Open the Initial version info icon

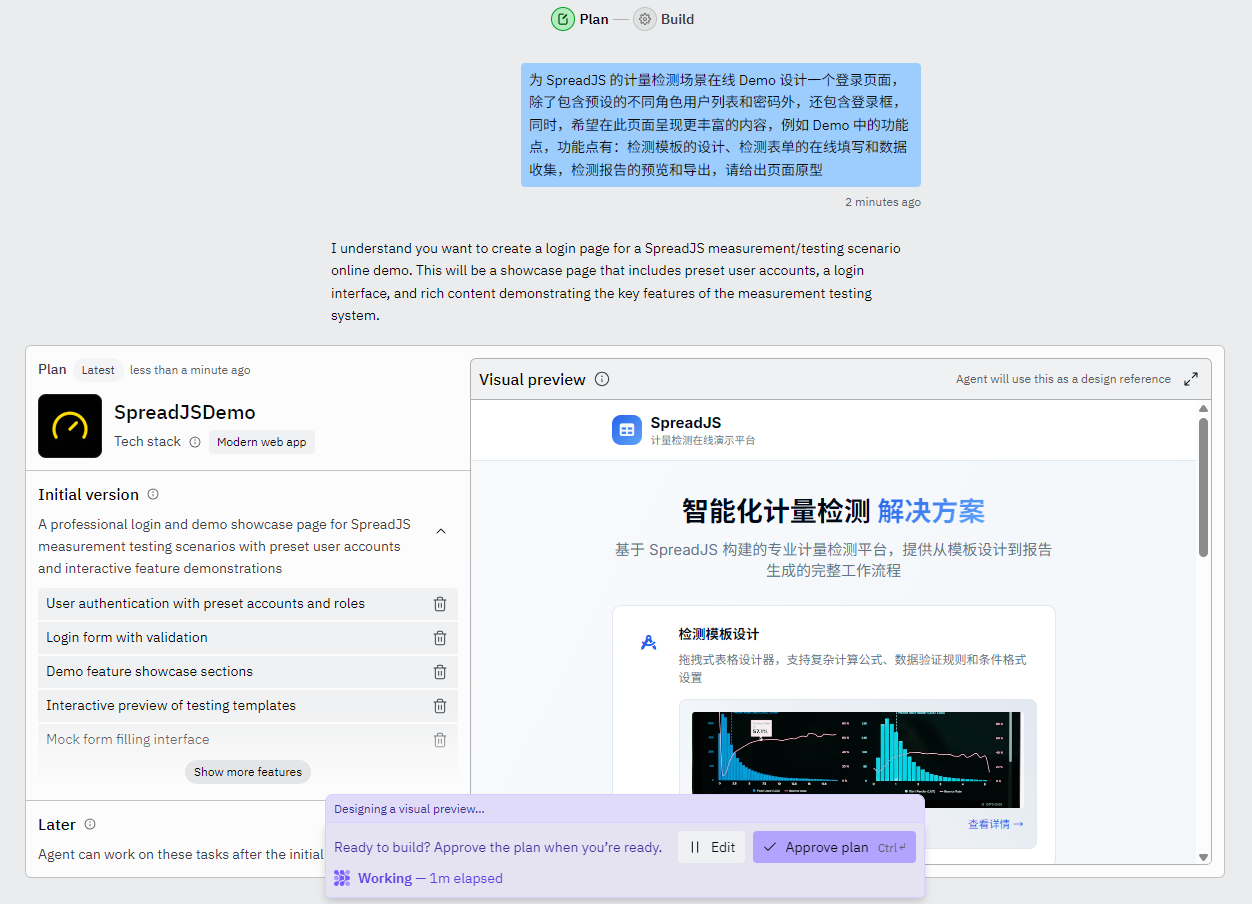tap(153, 494)
